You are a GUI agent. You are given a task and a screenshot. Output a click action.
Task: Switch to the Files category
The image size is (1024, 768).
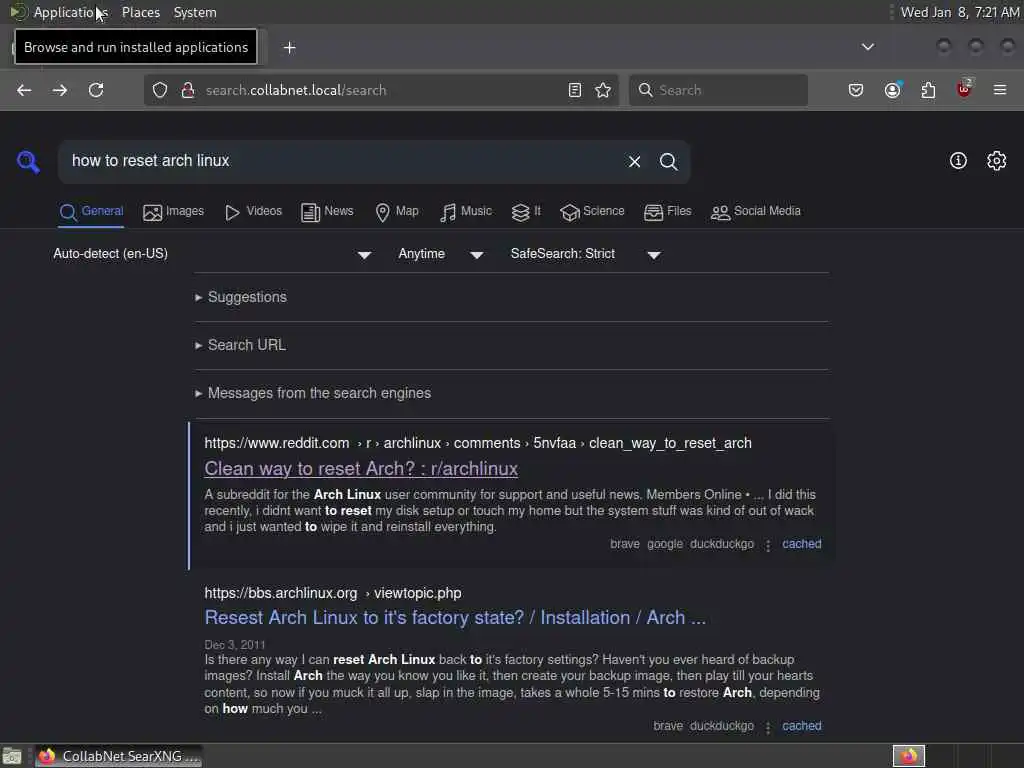(x=667, y=212)
